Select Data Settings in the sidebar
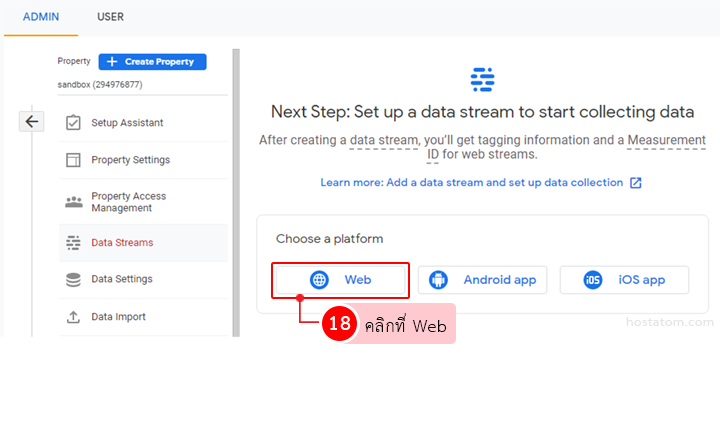This screenshot has height=428, width=720. [122, 279]
